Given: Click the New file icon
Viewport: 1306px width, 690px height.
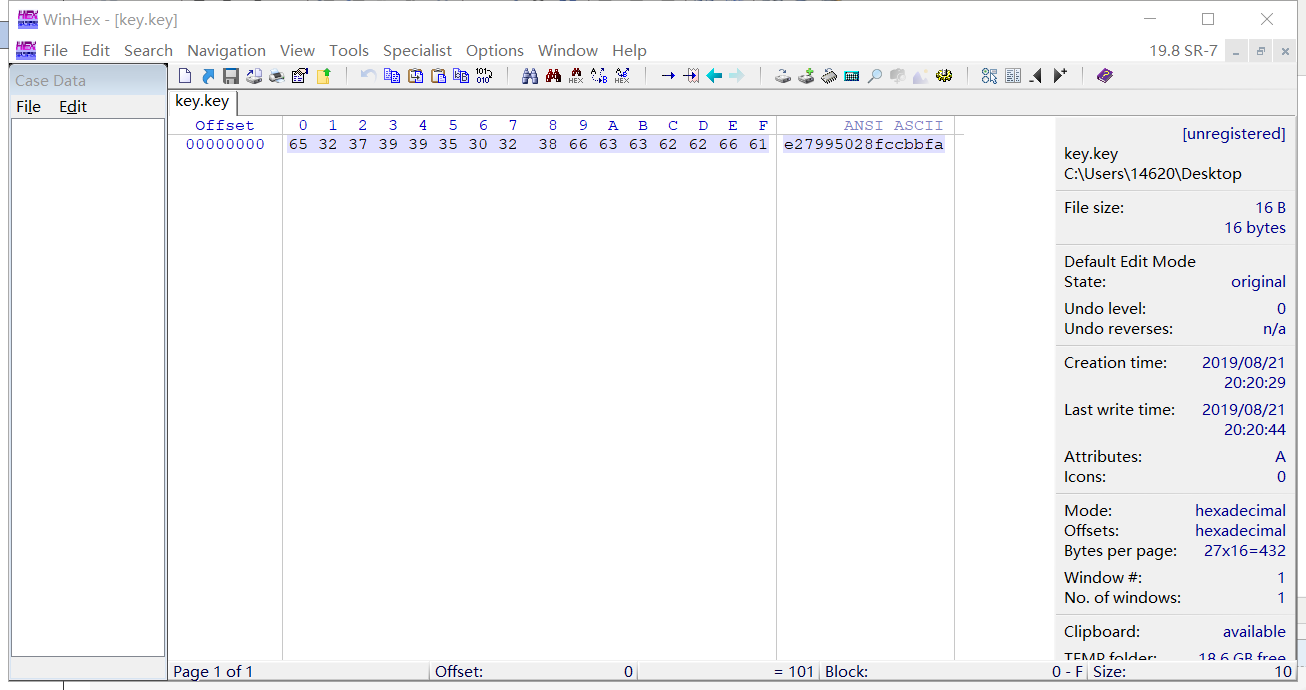Looking at the screenshot, I should point(184,76).
